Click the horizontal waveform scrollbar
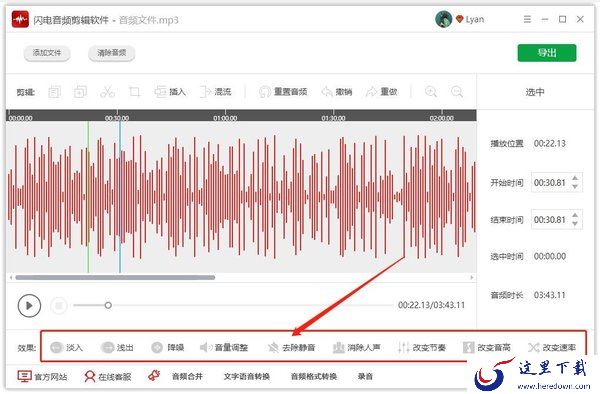Viewport: 600px width, 394px height. 115,277
